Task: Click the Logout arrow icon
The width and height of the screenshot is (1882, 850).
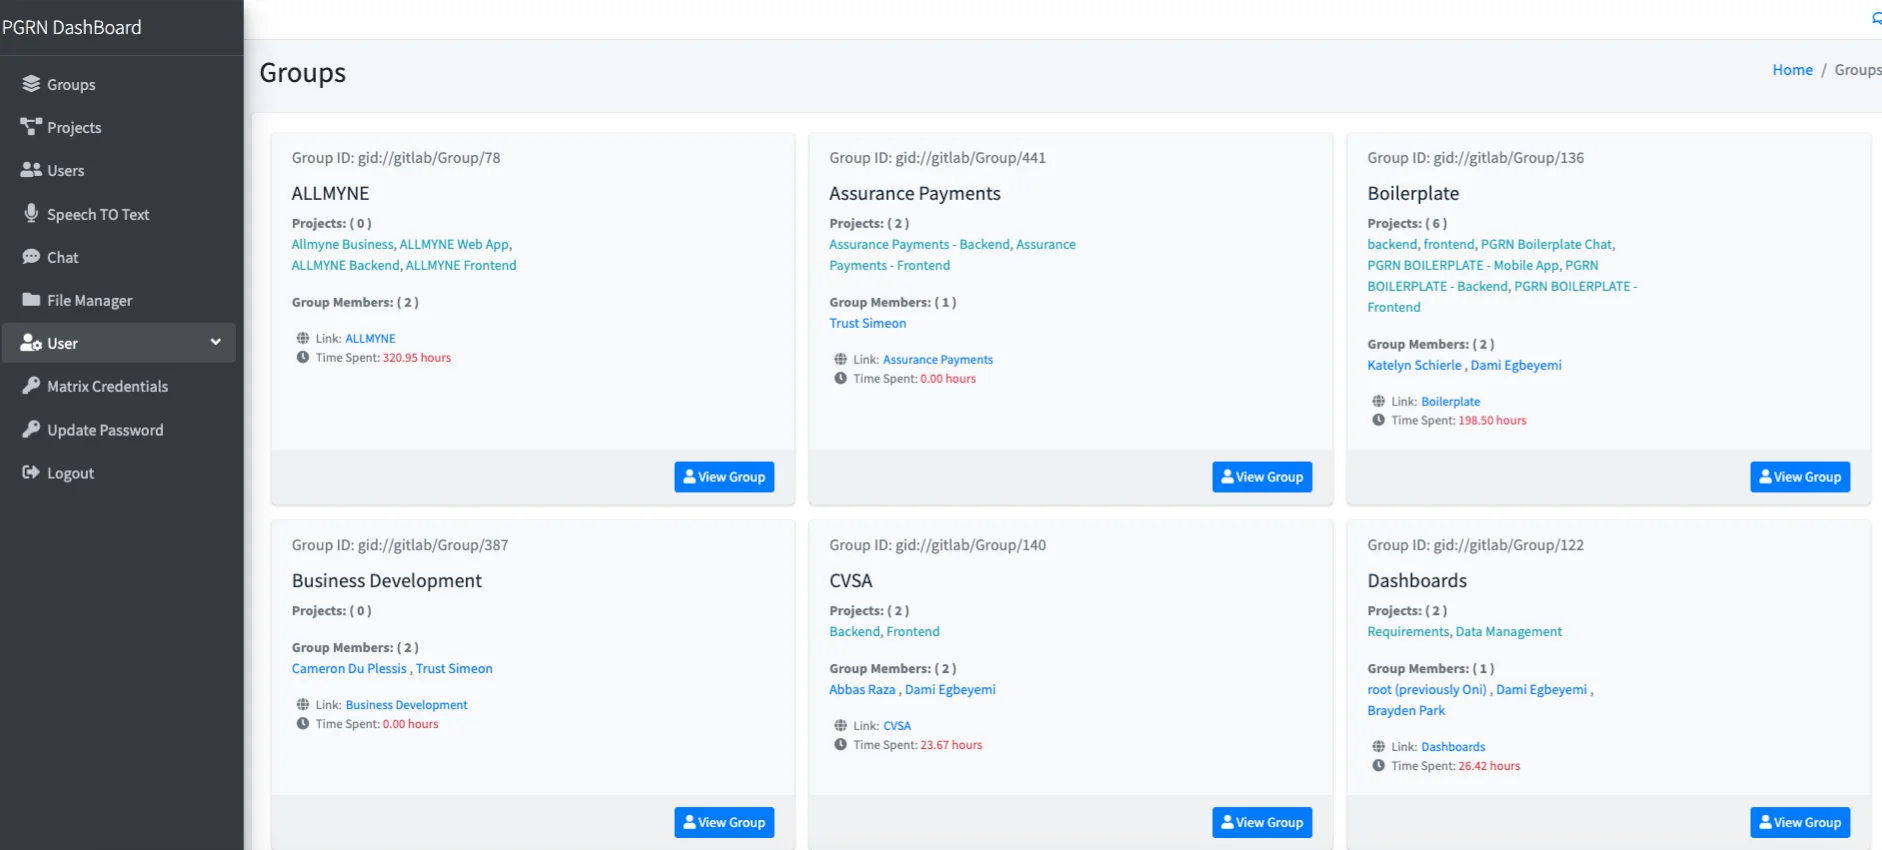Action: tap(31, 473)
